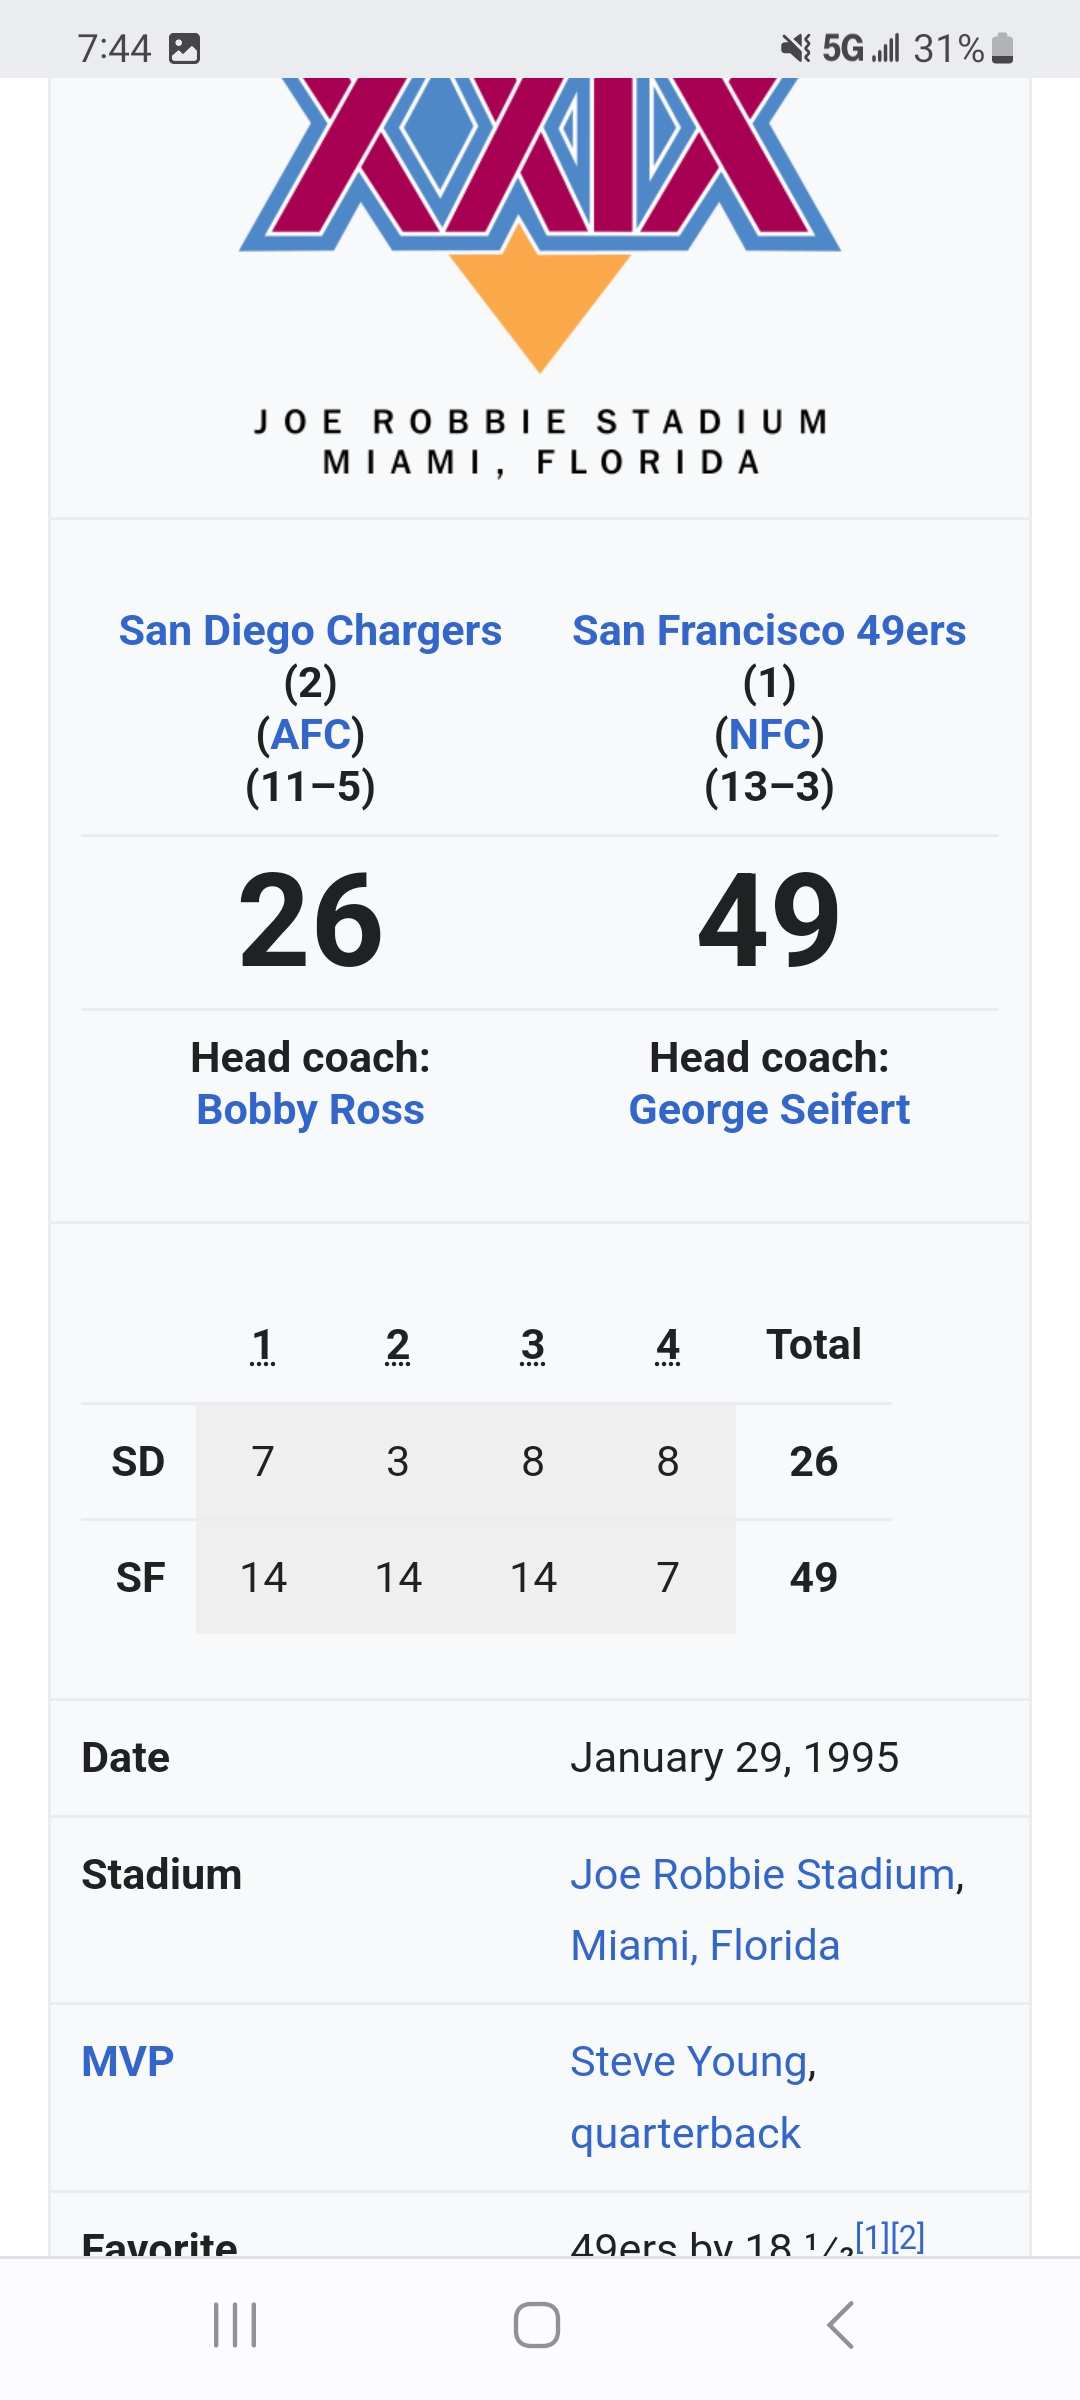This screenshot has height=2400, width=1080.
Task: Tap the Android recent apps button
Action: pos(235,2325)
